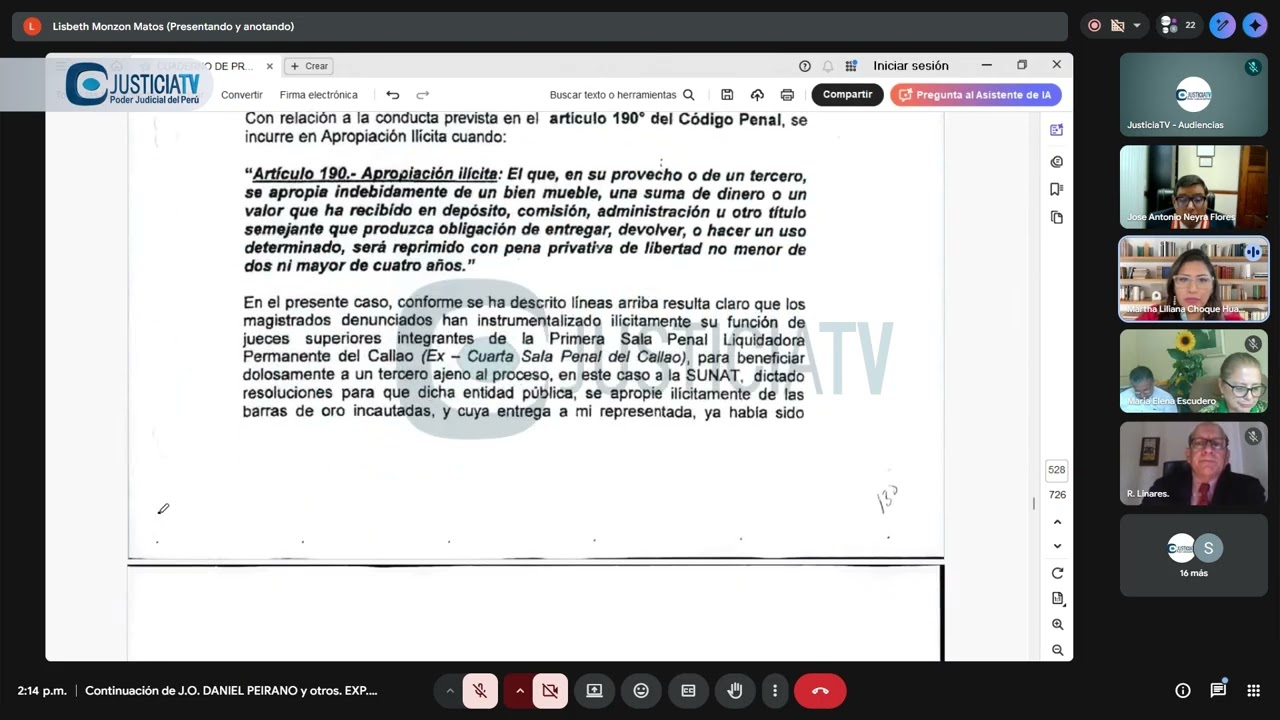Upload document with cloud arrow icon
This screenshot has width=1280, height=720.
point(757,95)
